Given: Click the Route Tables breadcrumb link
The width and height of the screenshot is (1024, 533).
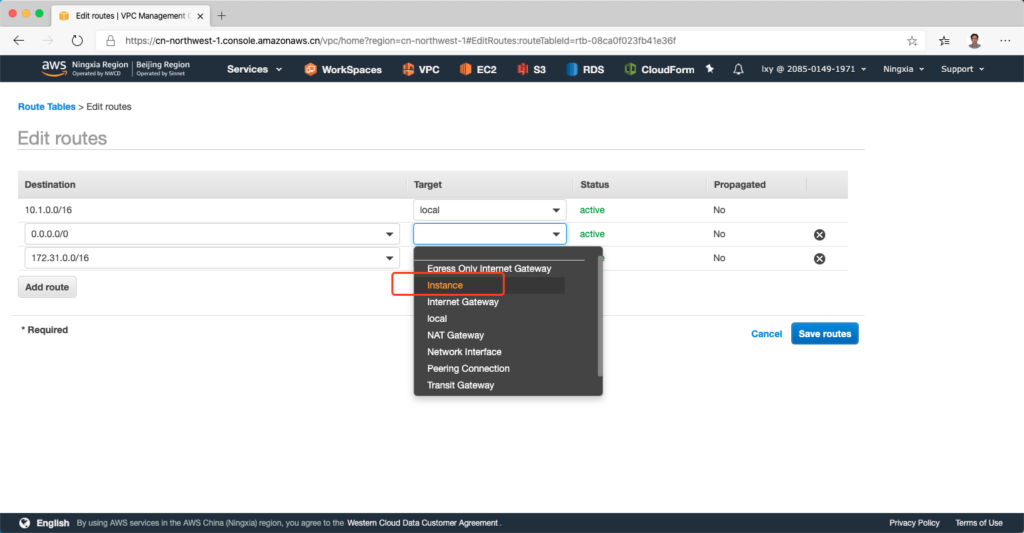Looking at the screenshot, I should (46, 106).
